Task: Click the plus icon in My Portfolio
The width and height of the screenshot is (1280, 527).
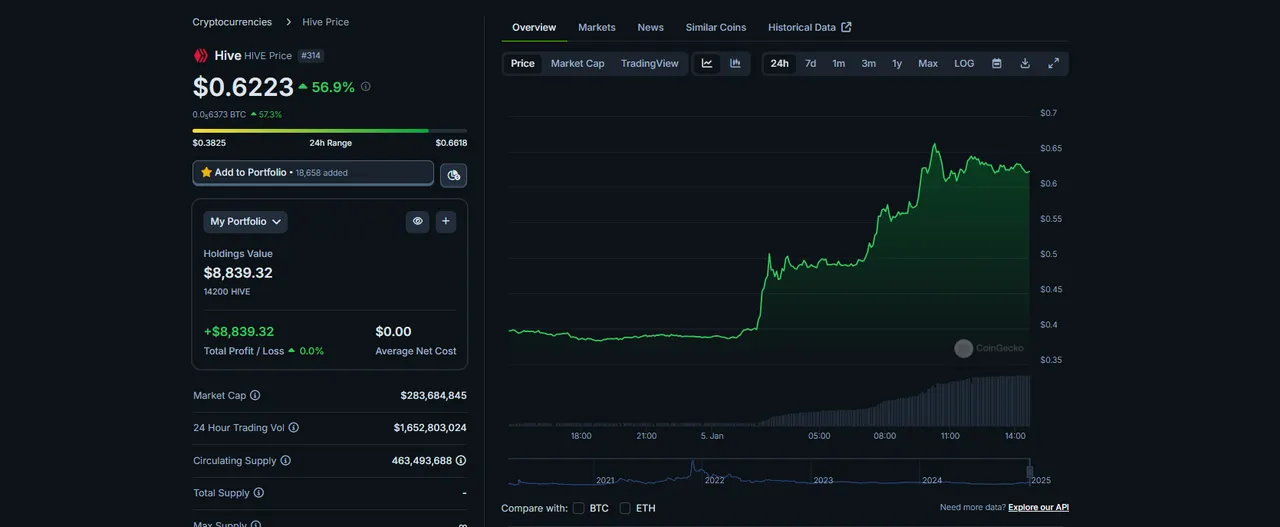Action: (x=446, y=221)
